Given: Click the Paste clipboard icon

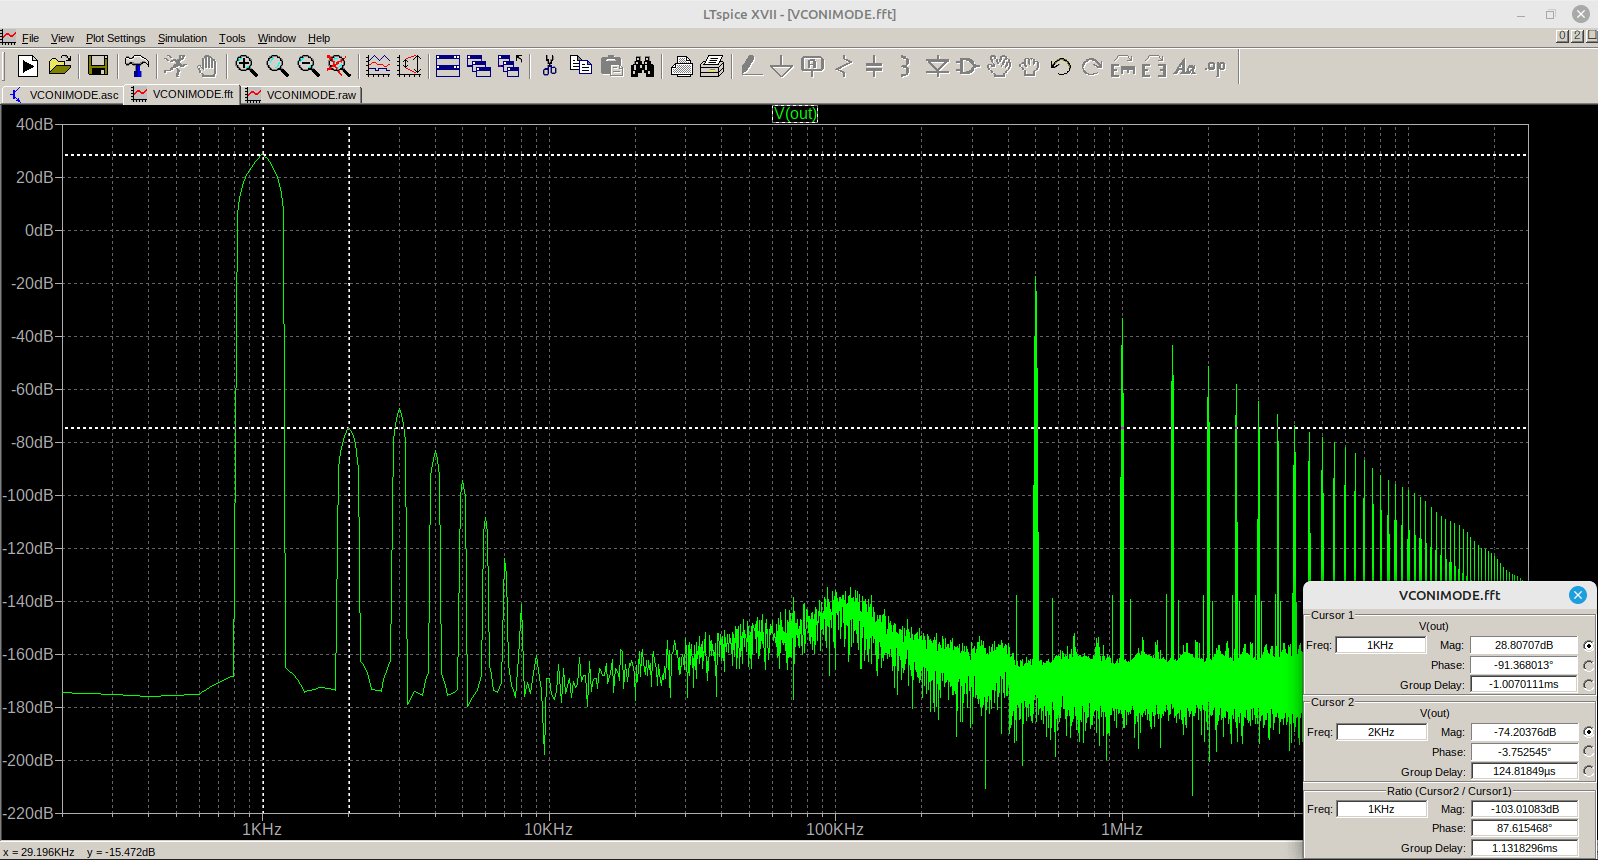Looking at the screenshot, I should click(x=612, y=66).
